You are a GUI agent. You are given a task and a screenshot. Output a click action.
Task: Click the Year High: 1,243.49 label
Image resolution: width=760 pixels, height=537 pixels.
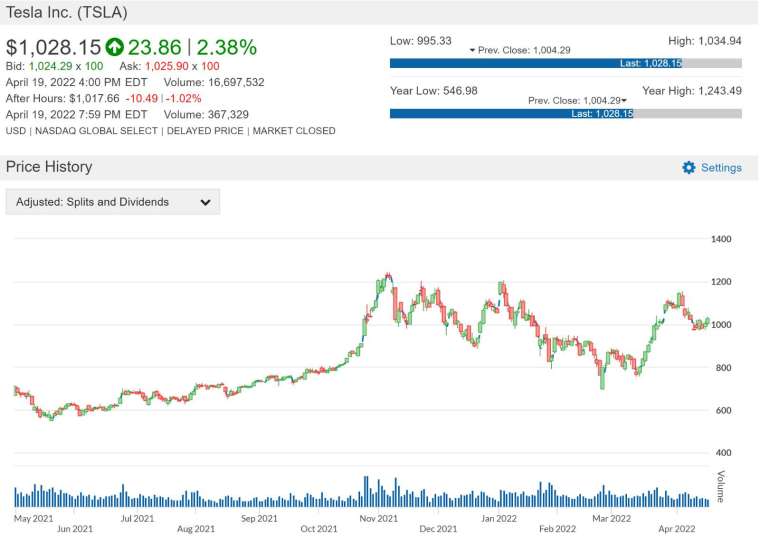(692, 91)
